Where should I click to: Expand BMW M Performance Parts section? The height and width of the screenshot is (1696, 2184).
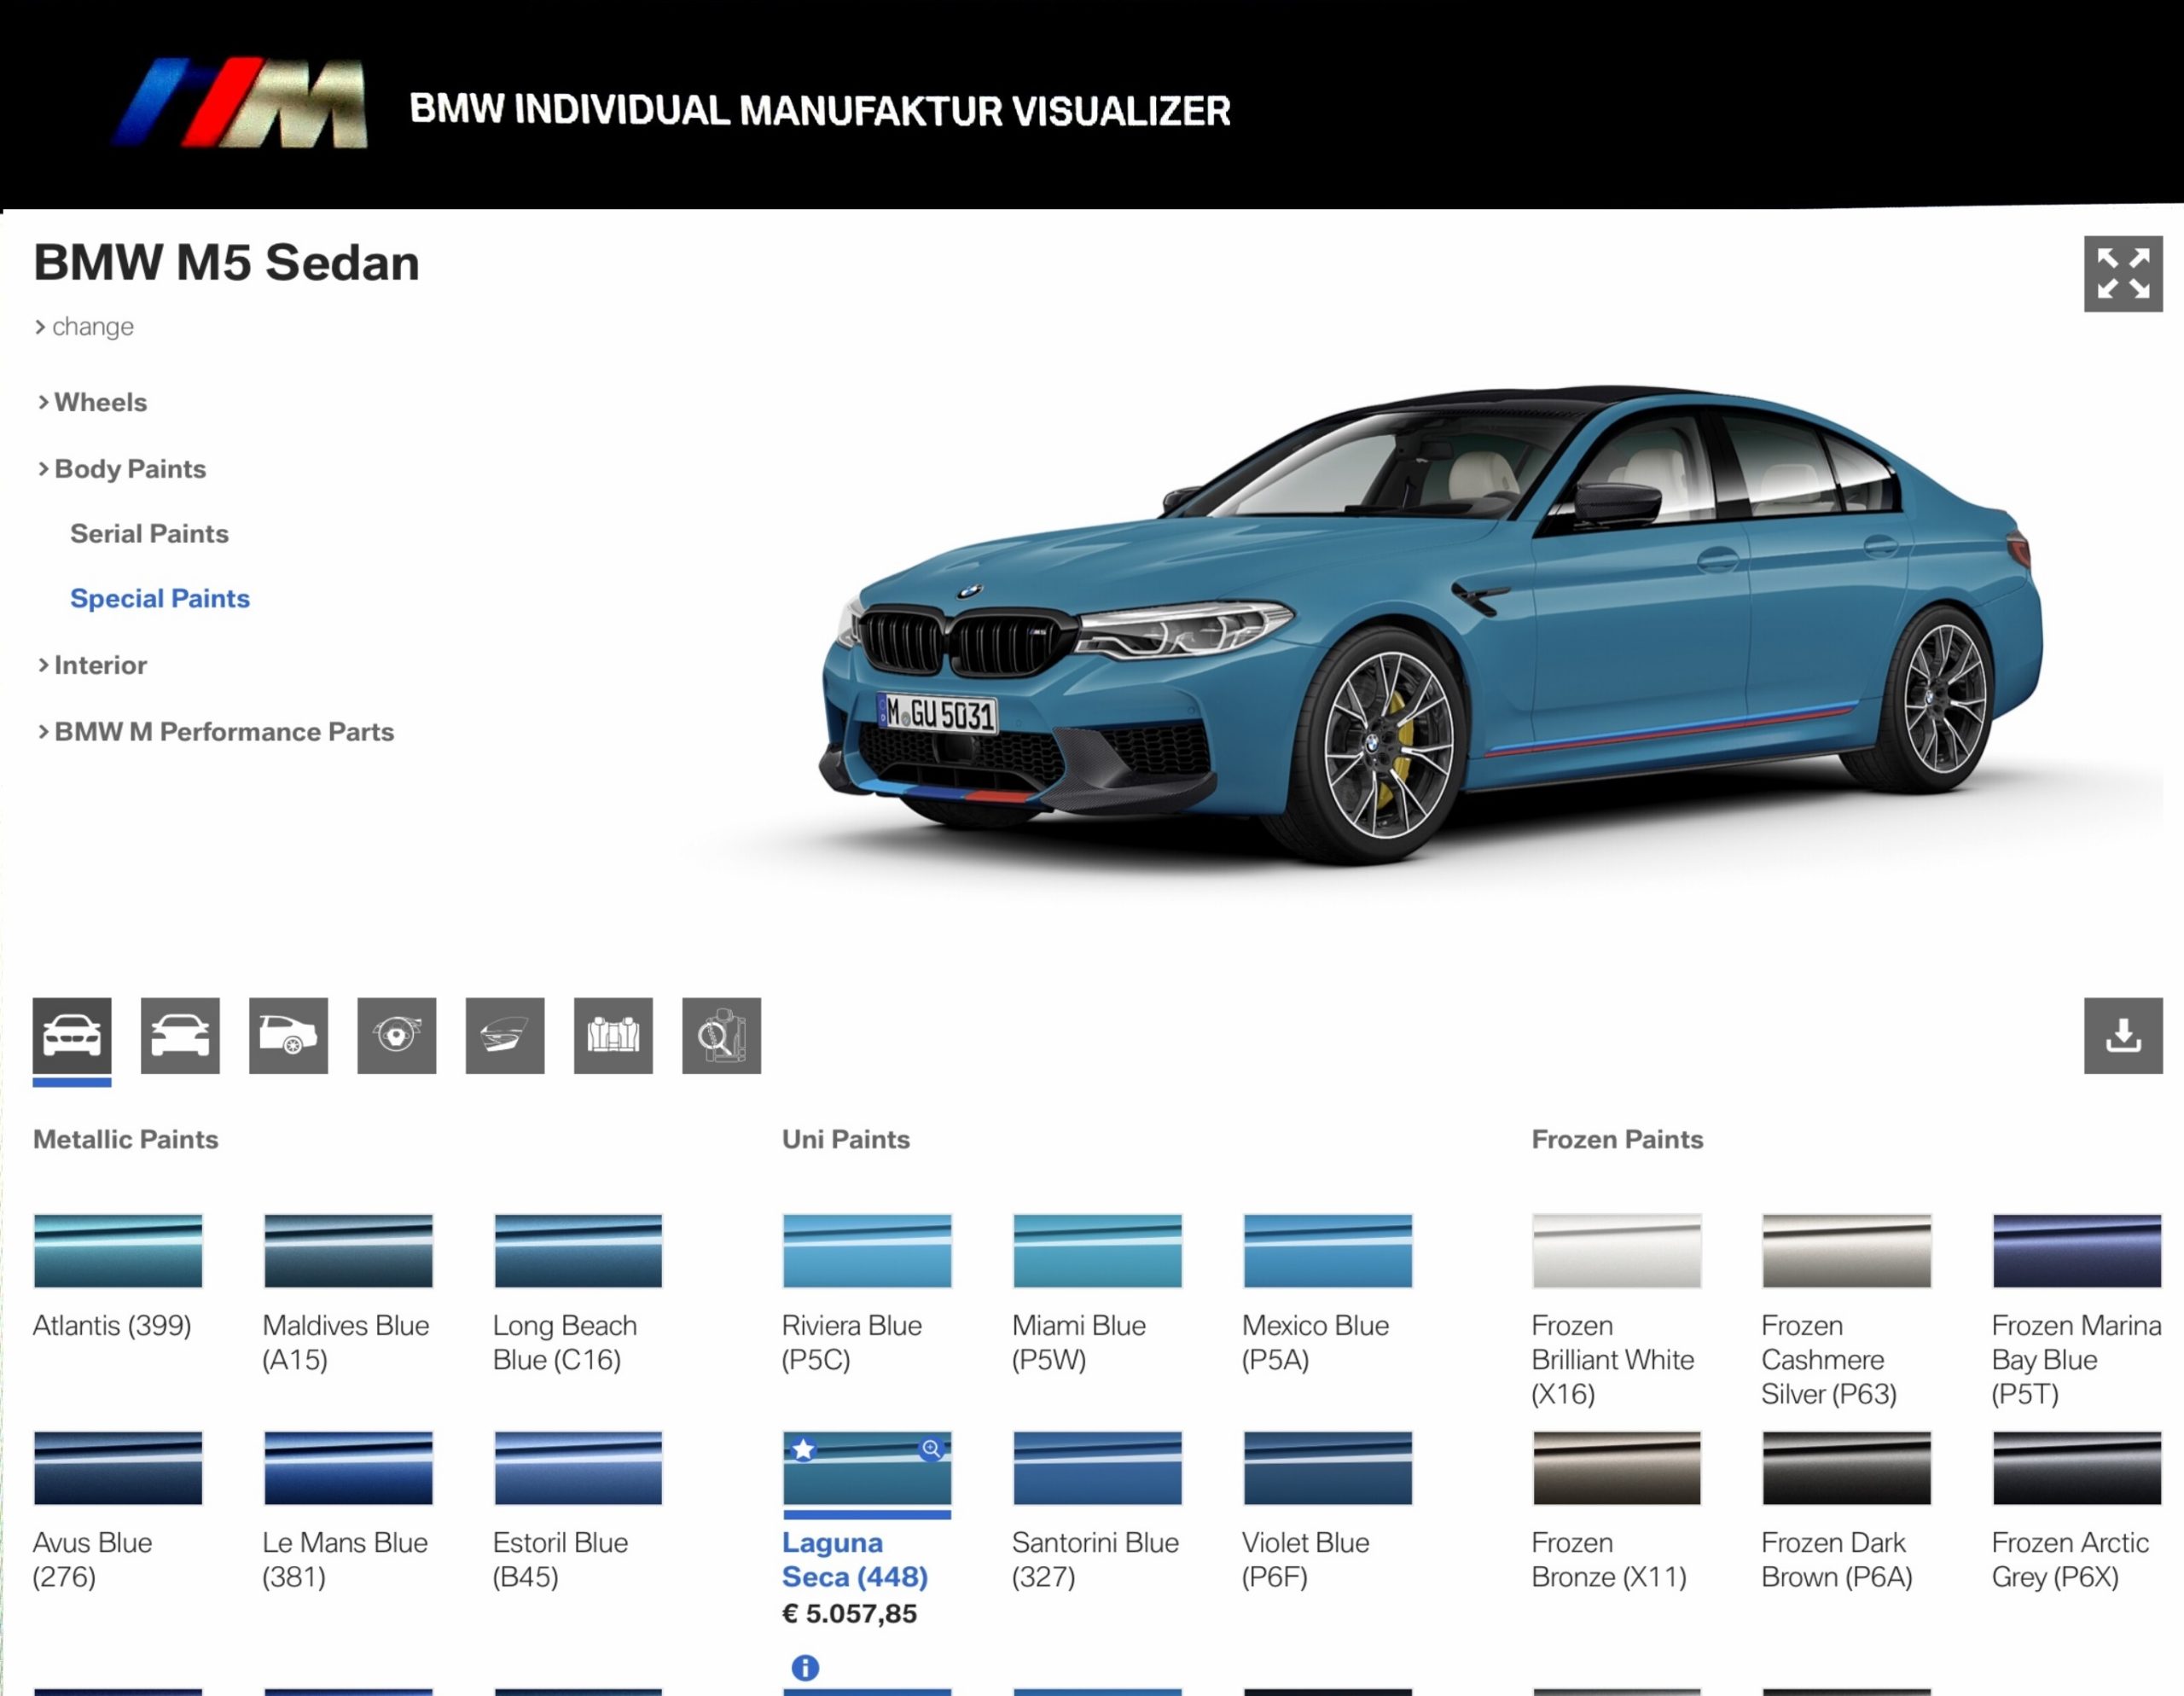pos(215,732)
